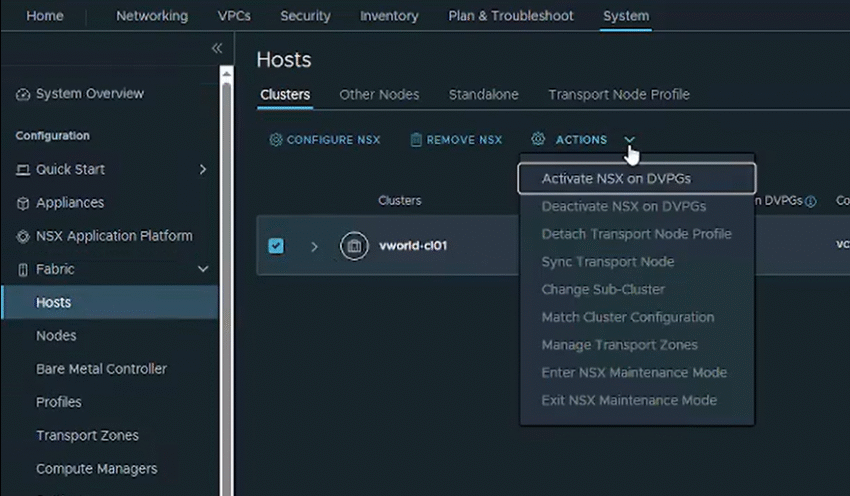Open System Overview in sidebar
Viewport: 850px width, 496px height.
(90, 94)
